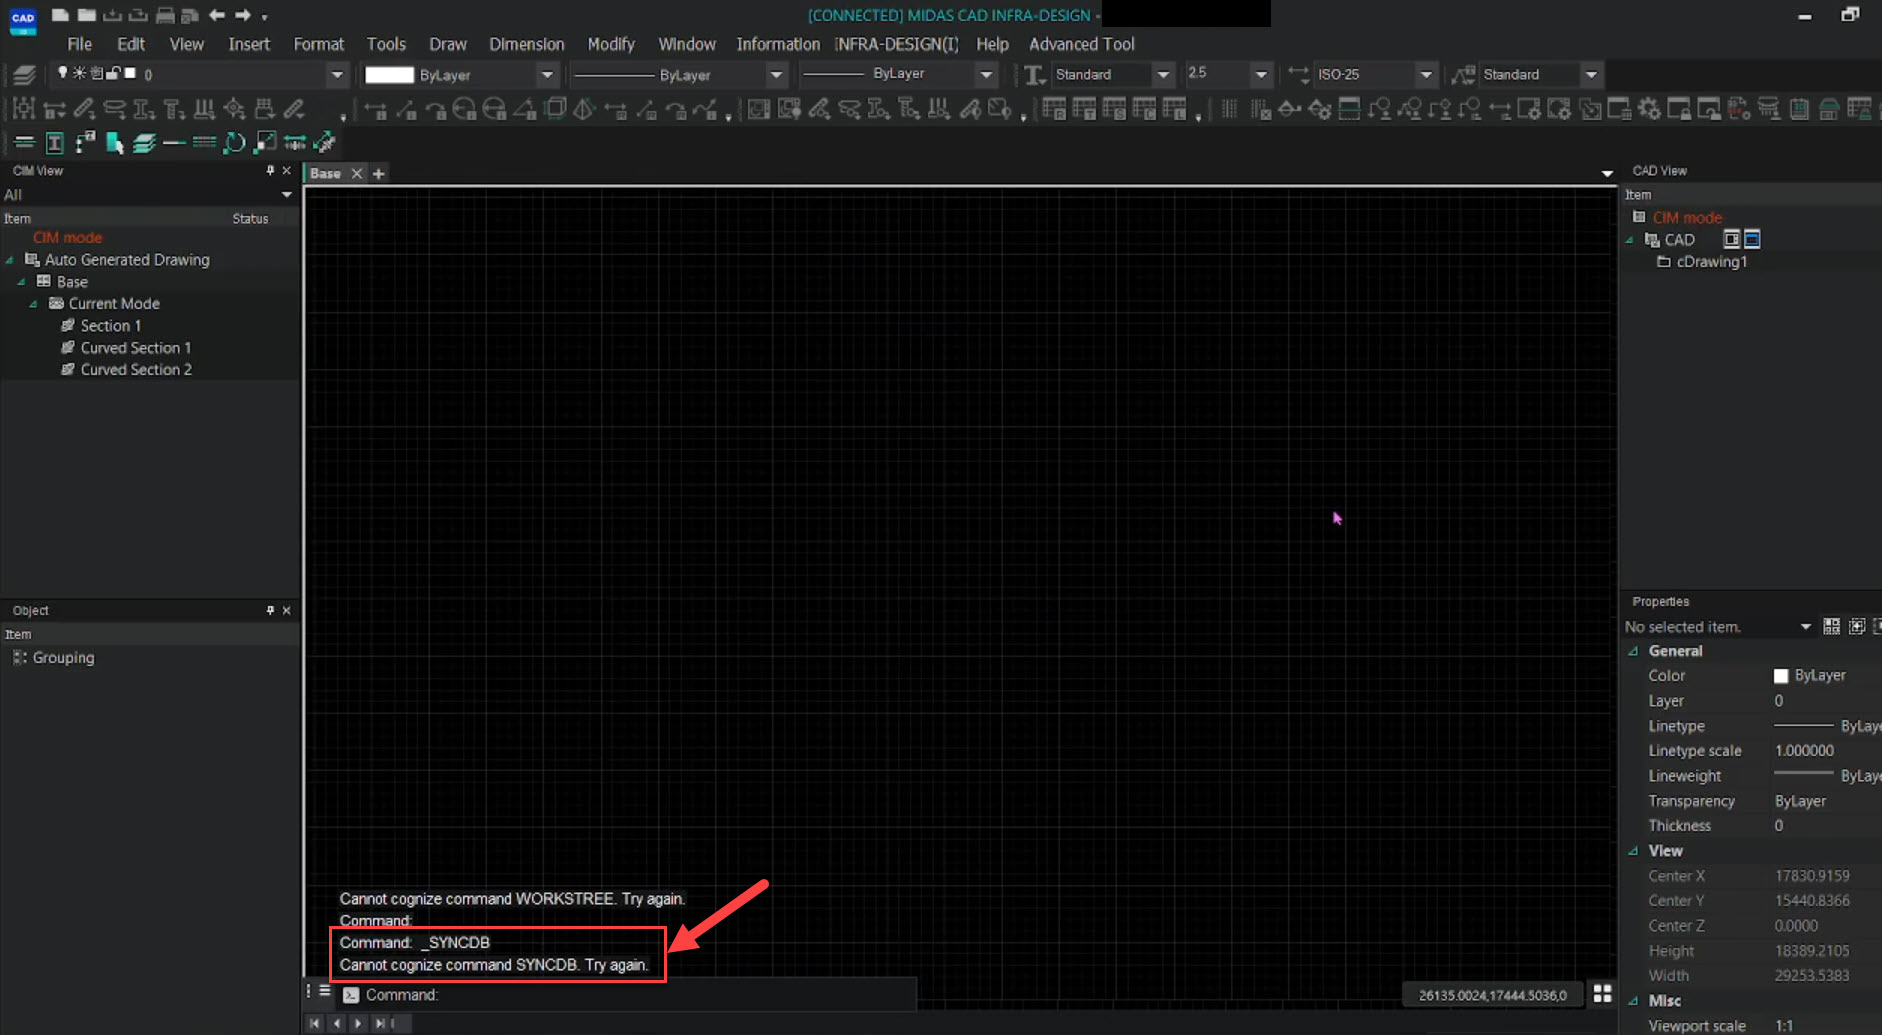Click the green shop-building icon in right toolbar
The image size is (1882, 1035).
pyautogui.click(x=1829, y=109)
